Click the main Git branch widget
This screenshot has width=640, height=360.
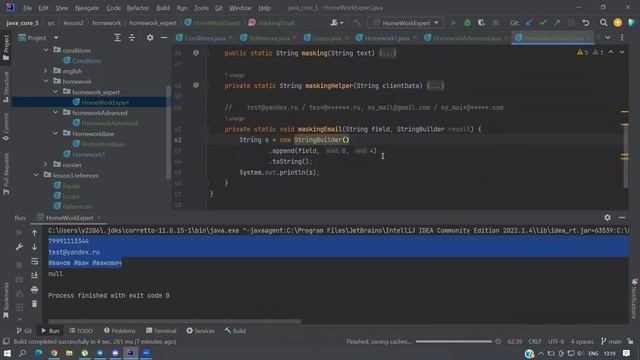611,341
